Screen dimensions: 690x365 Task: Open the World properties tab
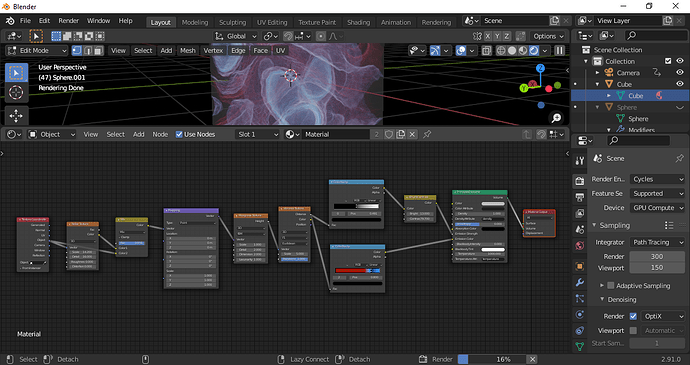[580, 246]
